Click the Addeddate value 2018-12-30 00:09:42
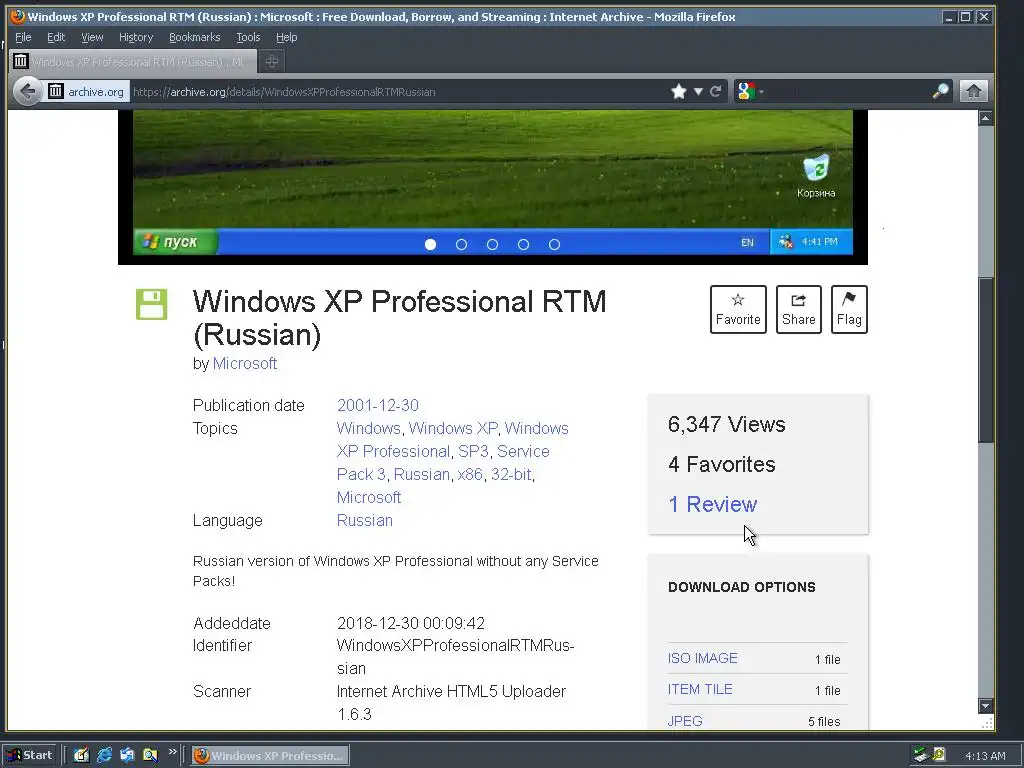 [411, 624]
